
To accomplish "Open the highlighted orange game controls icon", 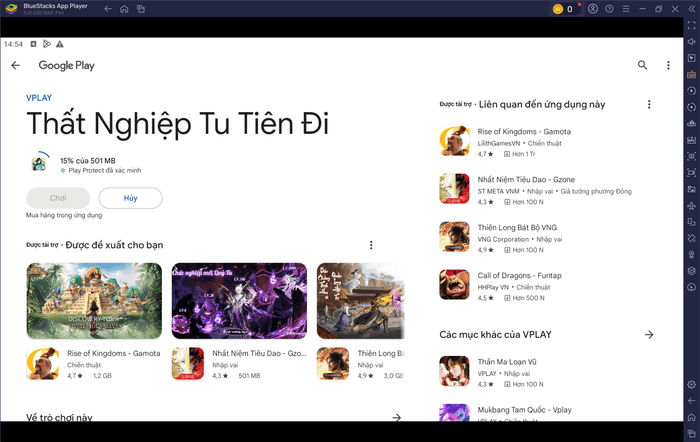I will (x=692, y=75).
